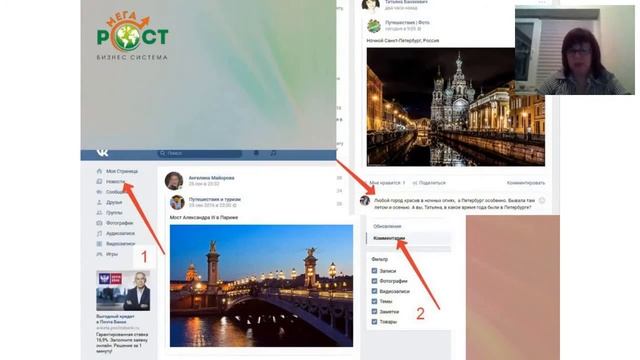Click the commenter avatar under the Petersburg post

(365, 200)
